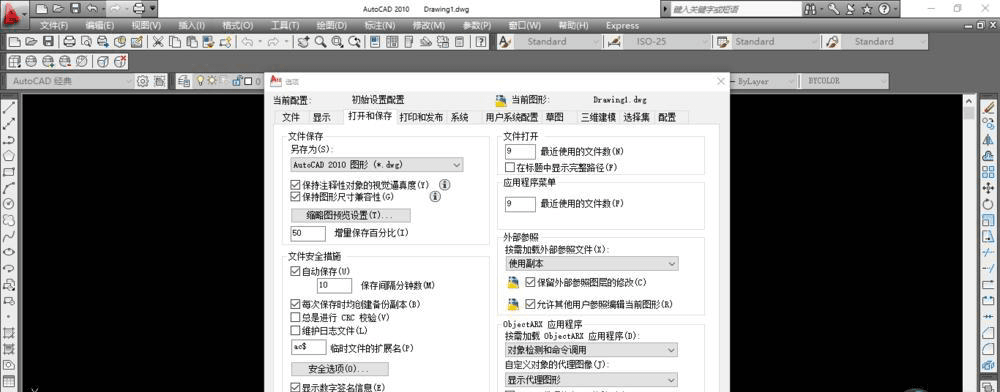Click the 增量保存百分比 input field

point(308,233)
